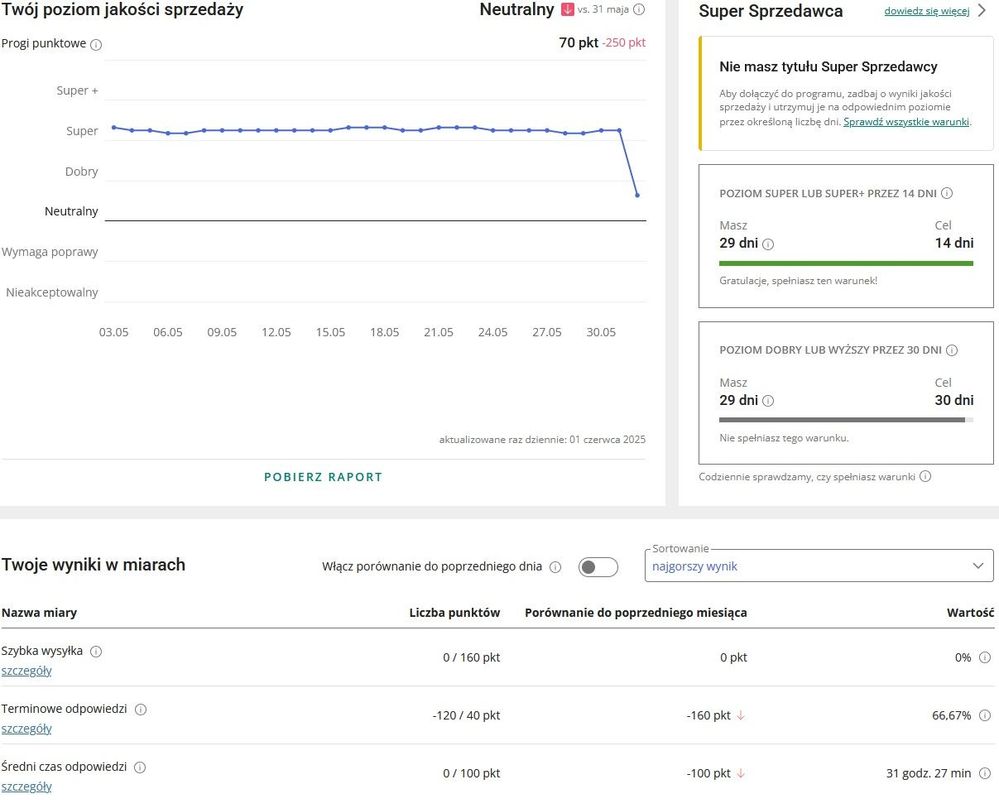Click info icon beside vs. 31 maja
The image size is (999, 800).
[x=640, y=10]
